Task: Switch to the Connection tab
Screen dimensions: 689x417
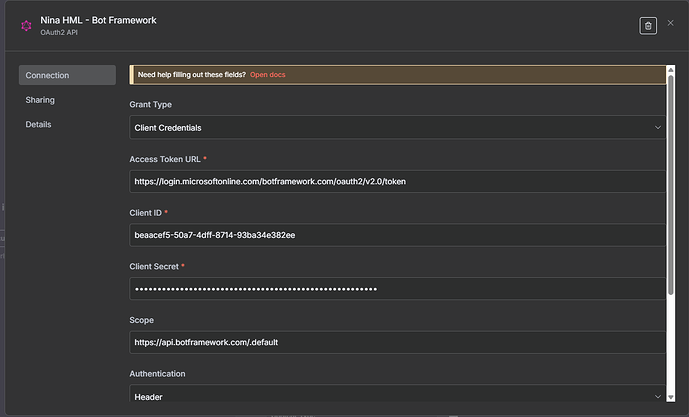Action: coord(67,75)
